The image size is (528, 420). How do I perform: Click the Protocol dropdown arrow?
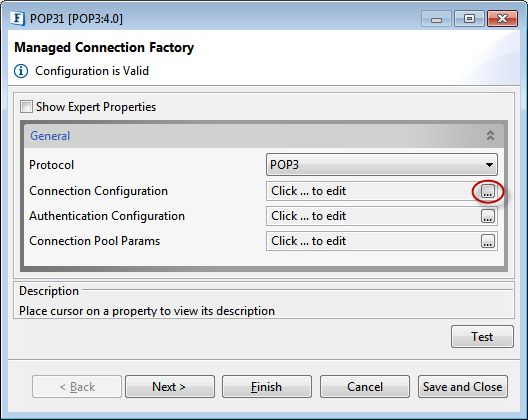pyautogui.click(x=489, y=165)
